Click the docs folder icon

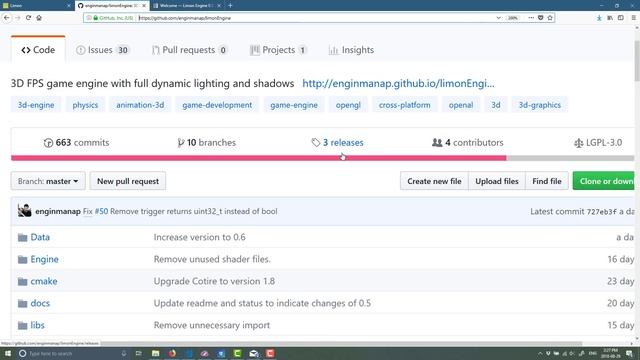[22, 304]
